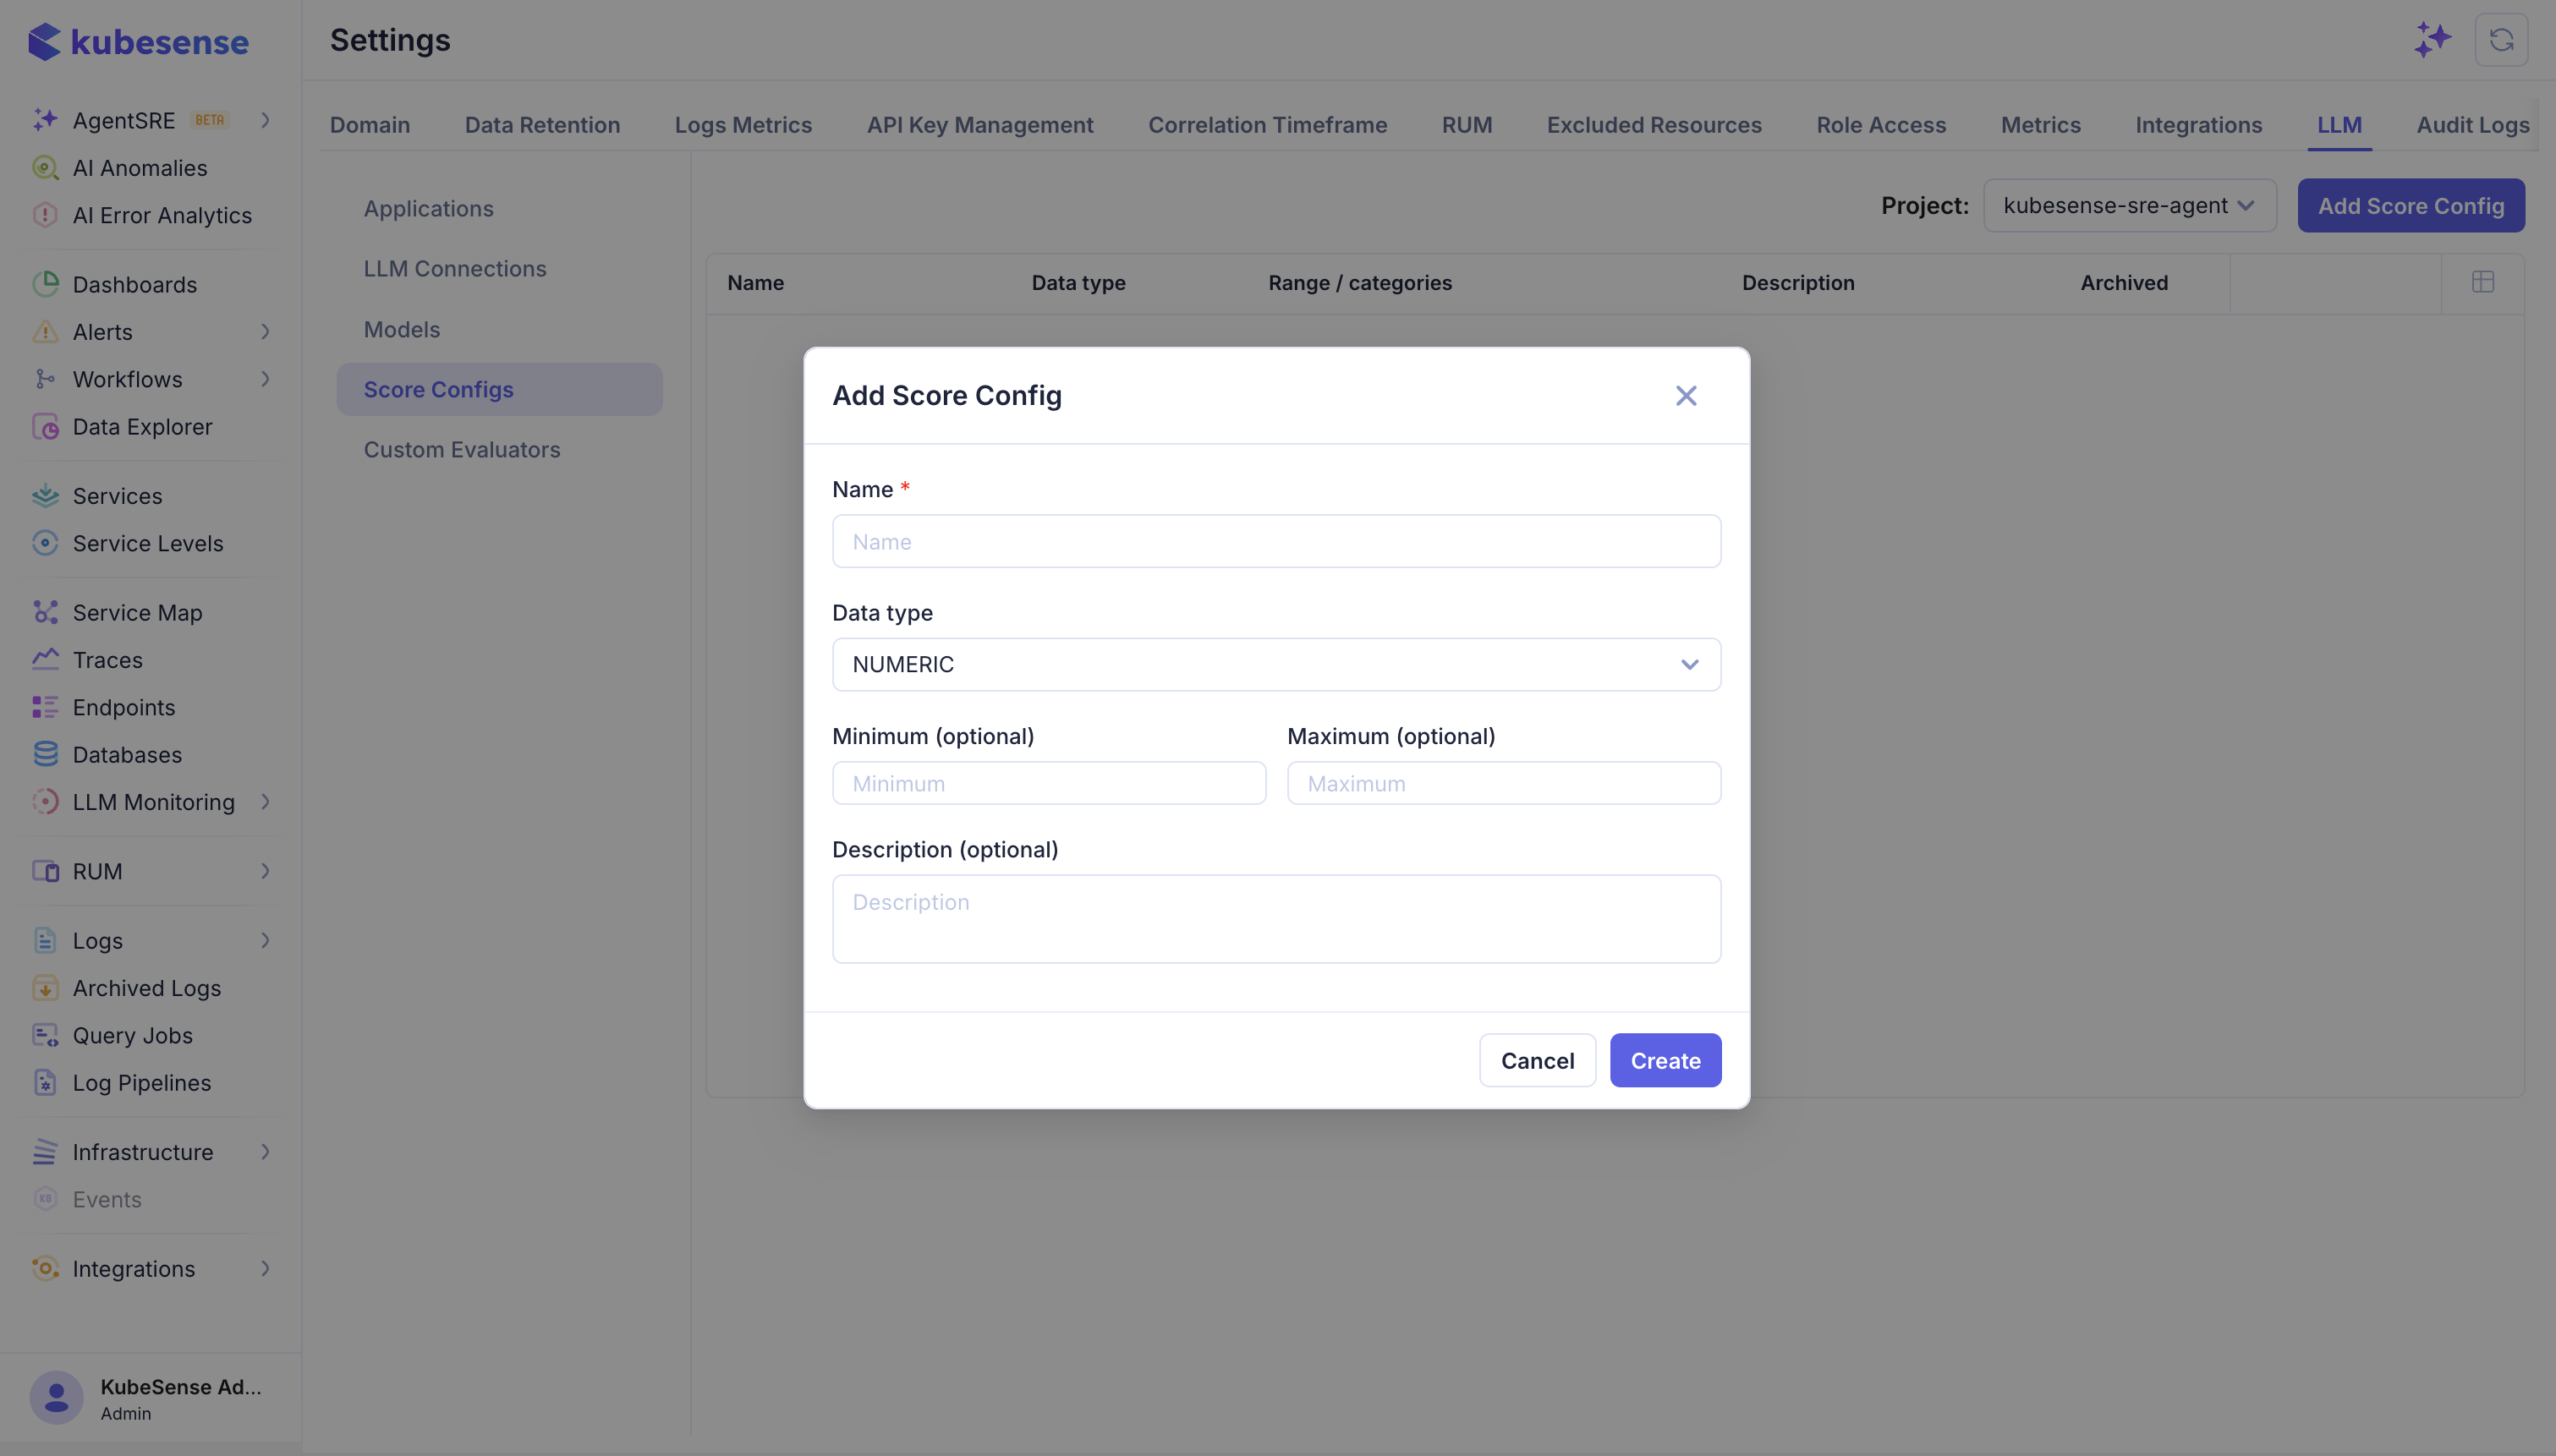Close the Add Score Config dialog
This screenshot has width=2556, height=1456.
[x=1686, y=396]
